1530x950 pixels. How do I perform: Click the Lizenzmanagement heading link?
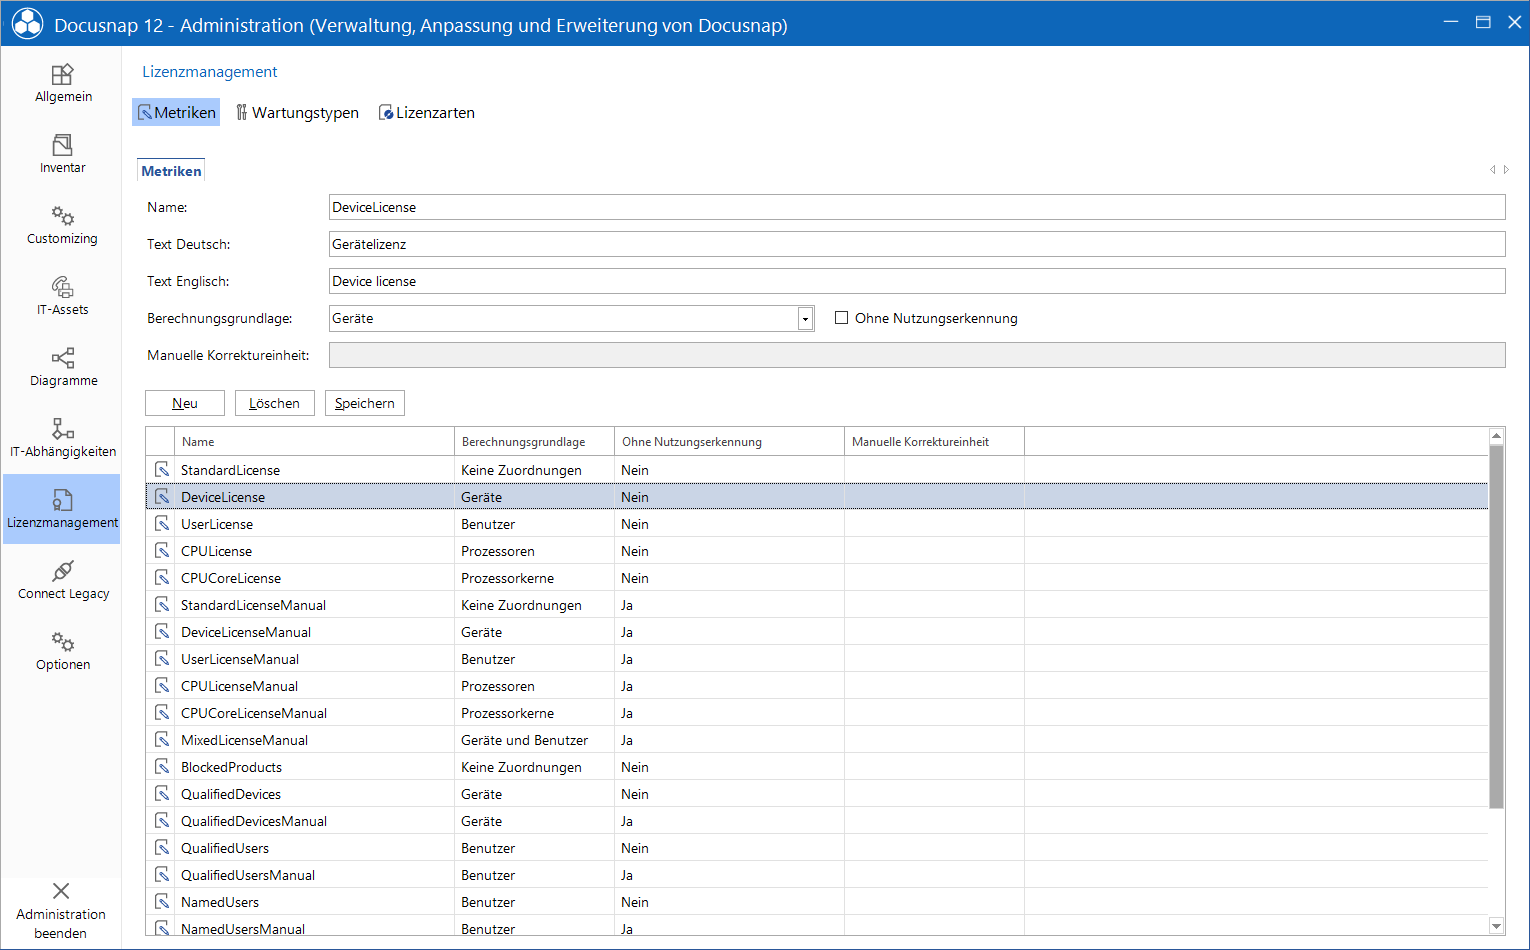tap(210, 72)
